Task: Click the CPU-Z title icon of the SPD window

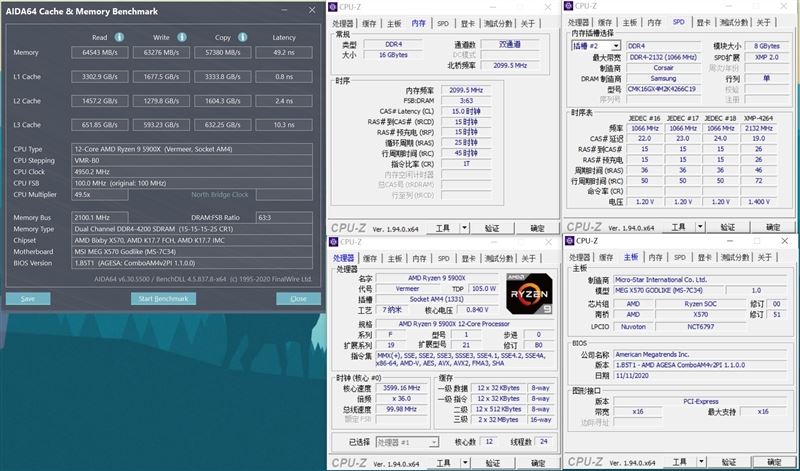Action: (x=568, y=6)
